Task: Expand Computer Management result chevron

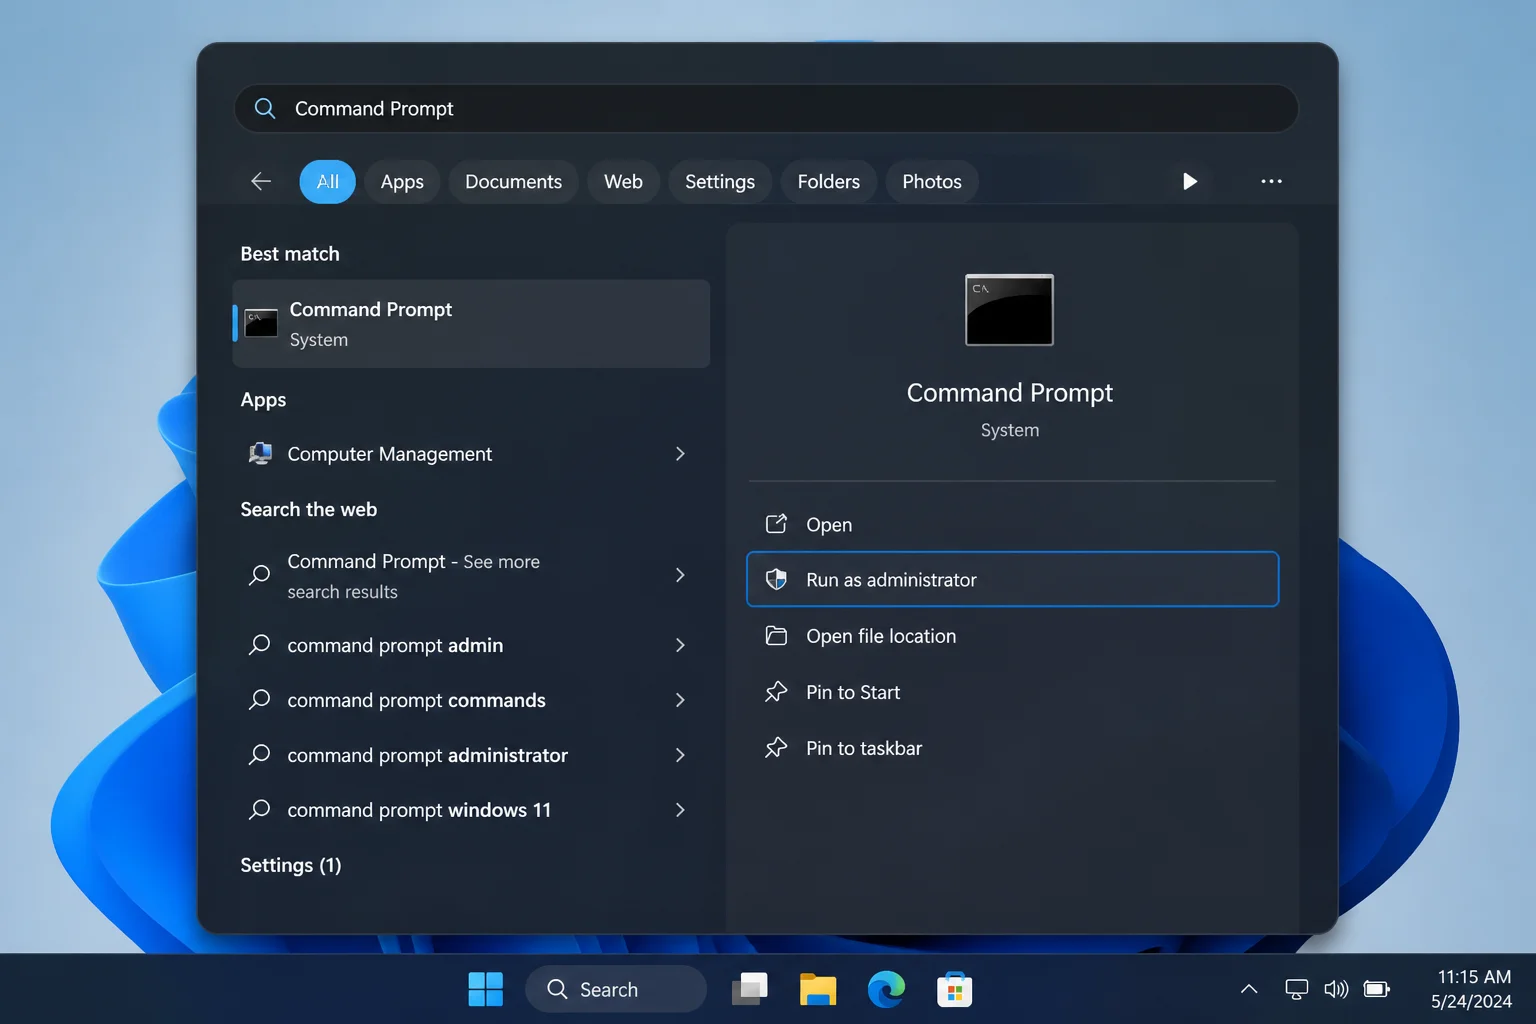Action: 680,454
